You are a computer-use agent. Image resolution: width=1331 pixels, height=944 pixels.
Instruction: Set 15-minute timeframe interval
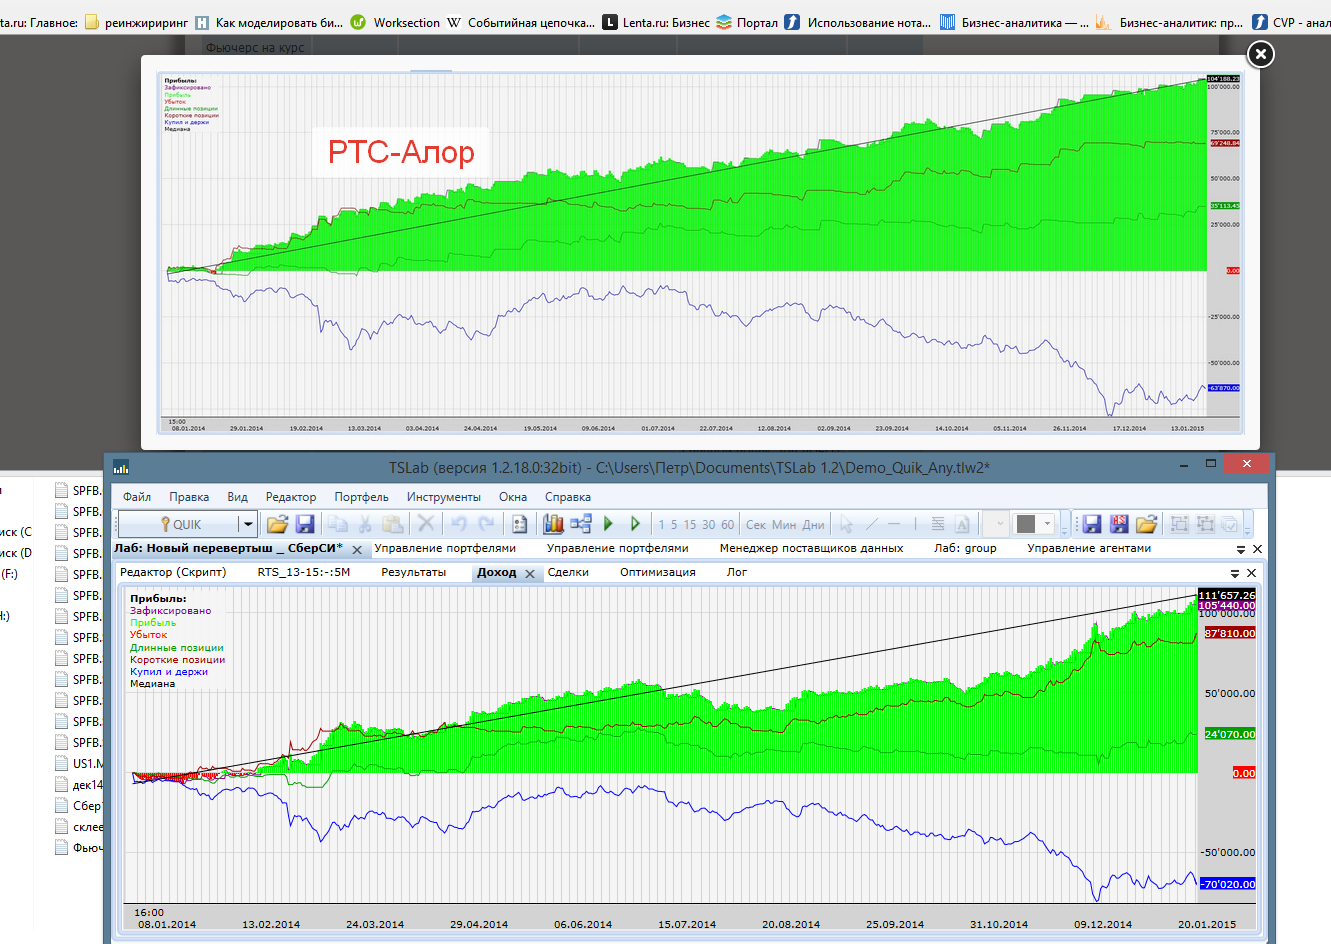click(x=690, y=525)
